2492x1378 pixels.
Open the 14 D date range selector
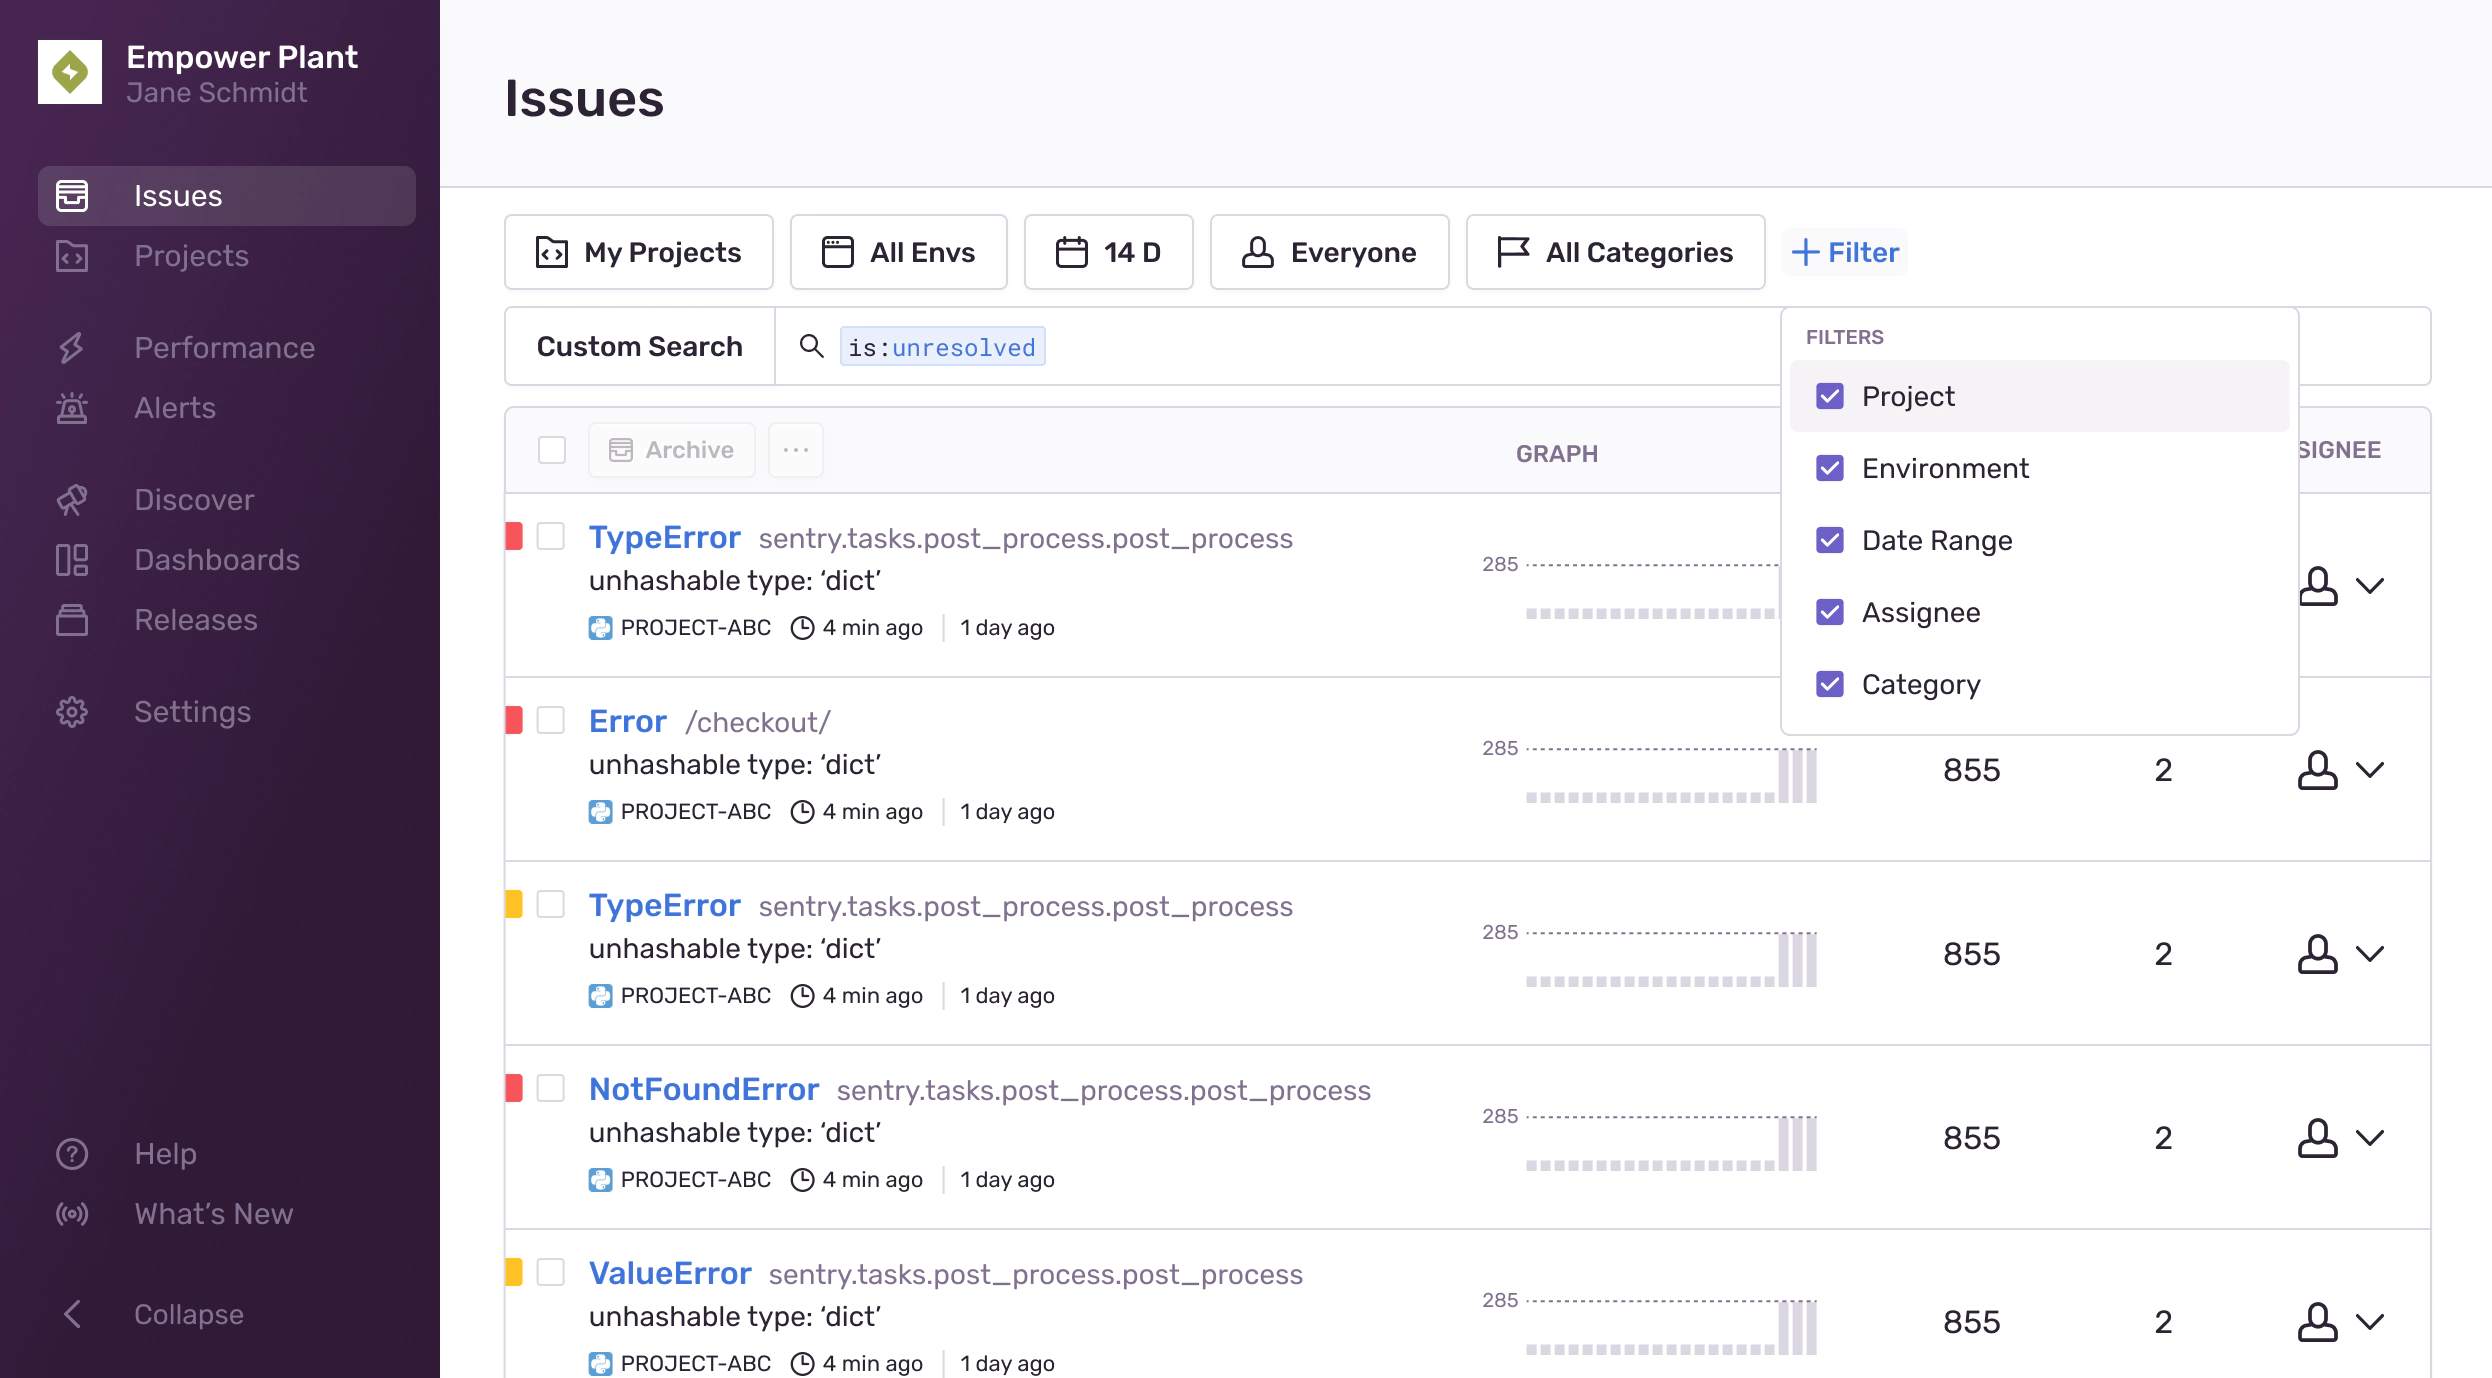pyautogui.click(x=1108, y=252)
